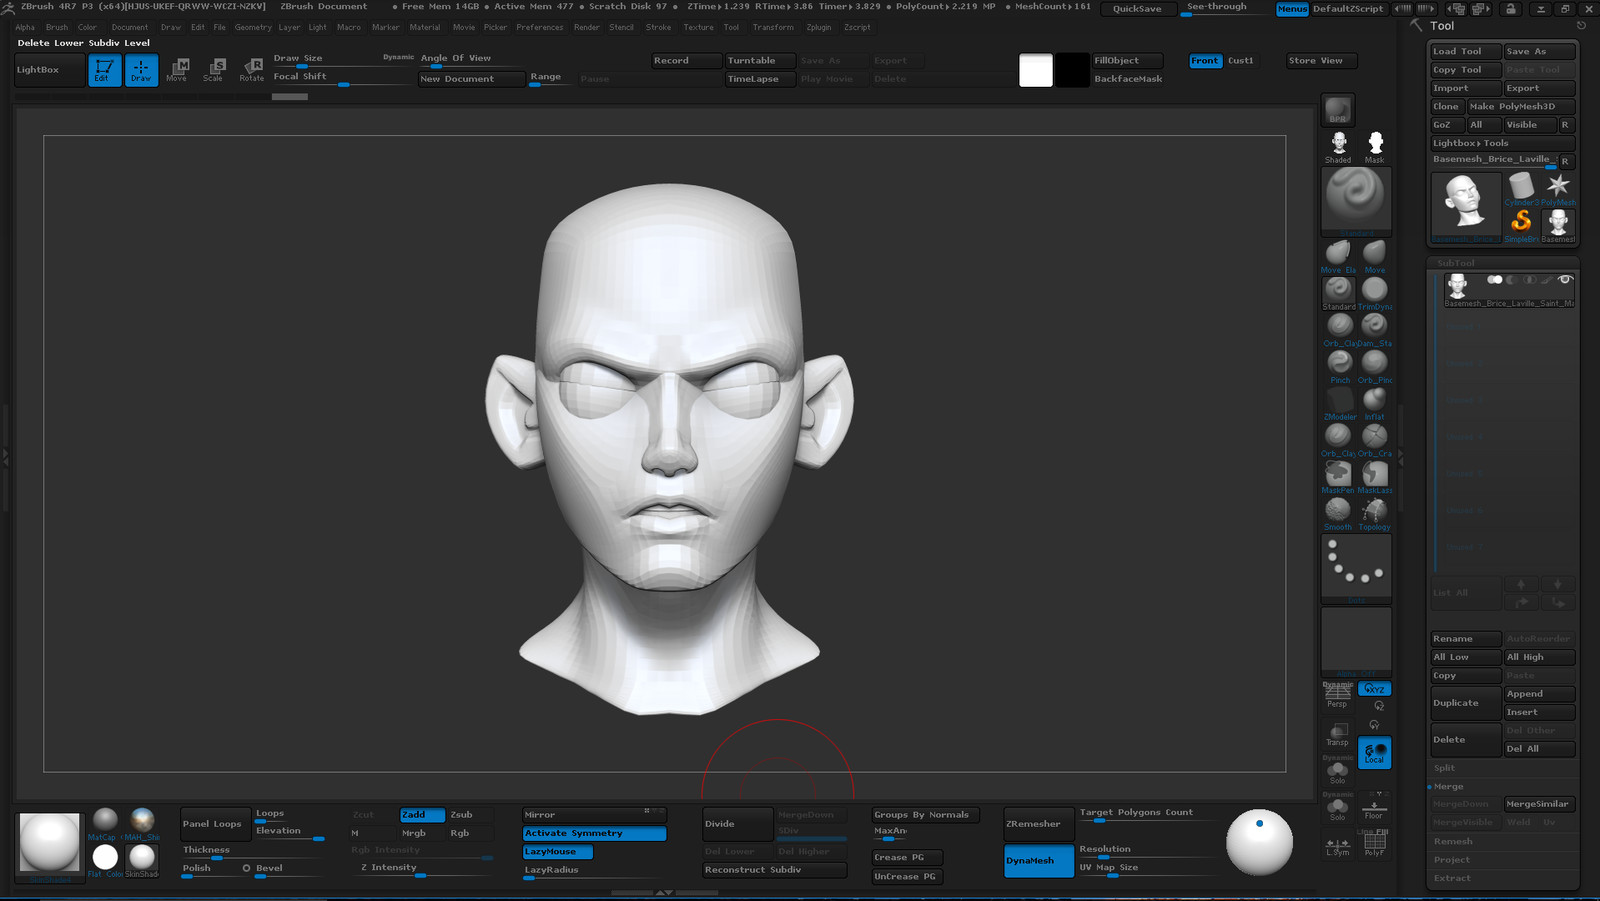Image resolution: width=1600 pixels, height=901 pixels.
Task: Pick the SkinShade material sphere
Action: pyautogui.click(x=142, y=860)
